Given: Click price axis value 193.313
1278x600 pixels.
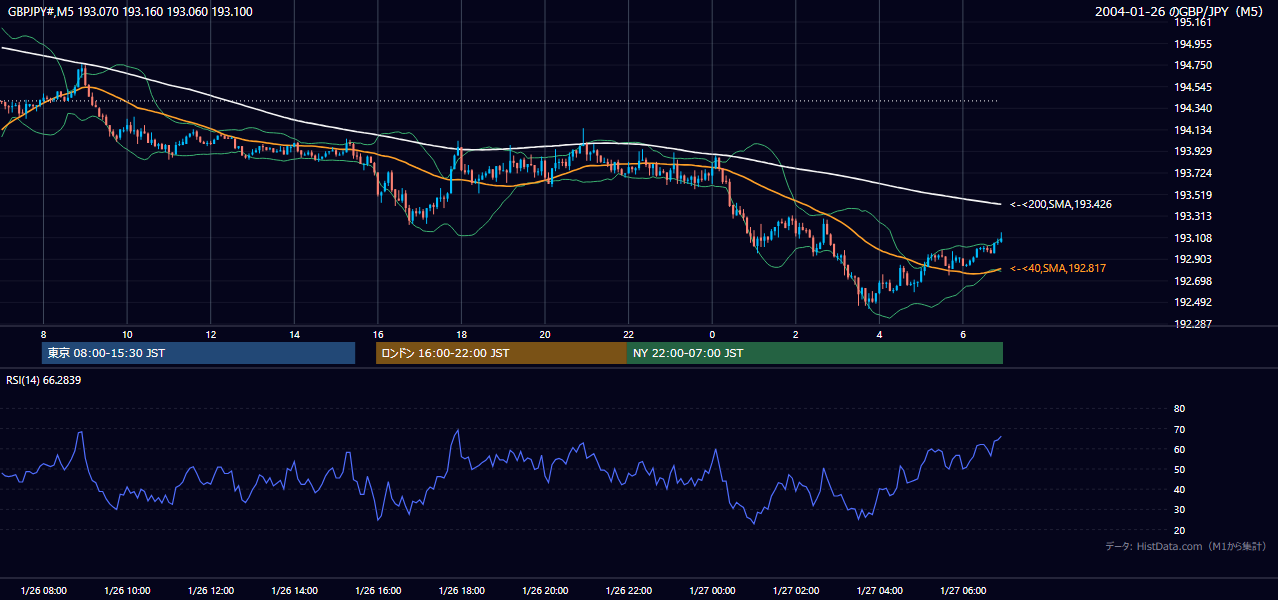Looking at the screenshot, I should 1193,216.
